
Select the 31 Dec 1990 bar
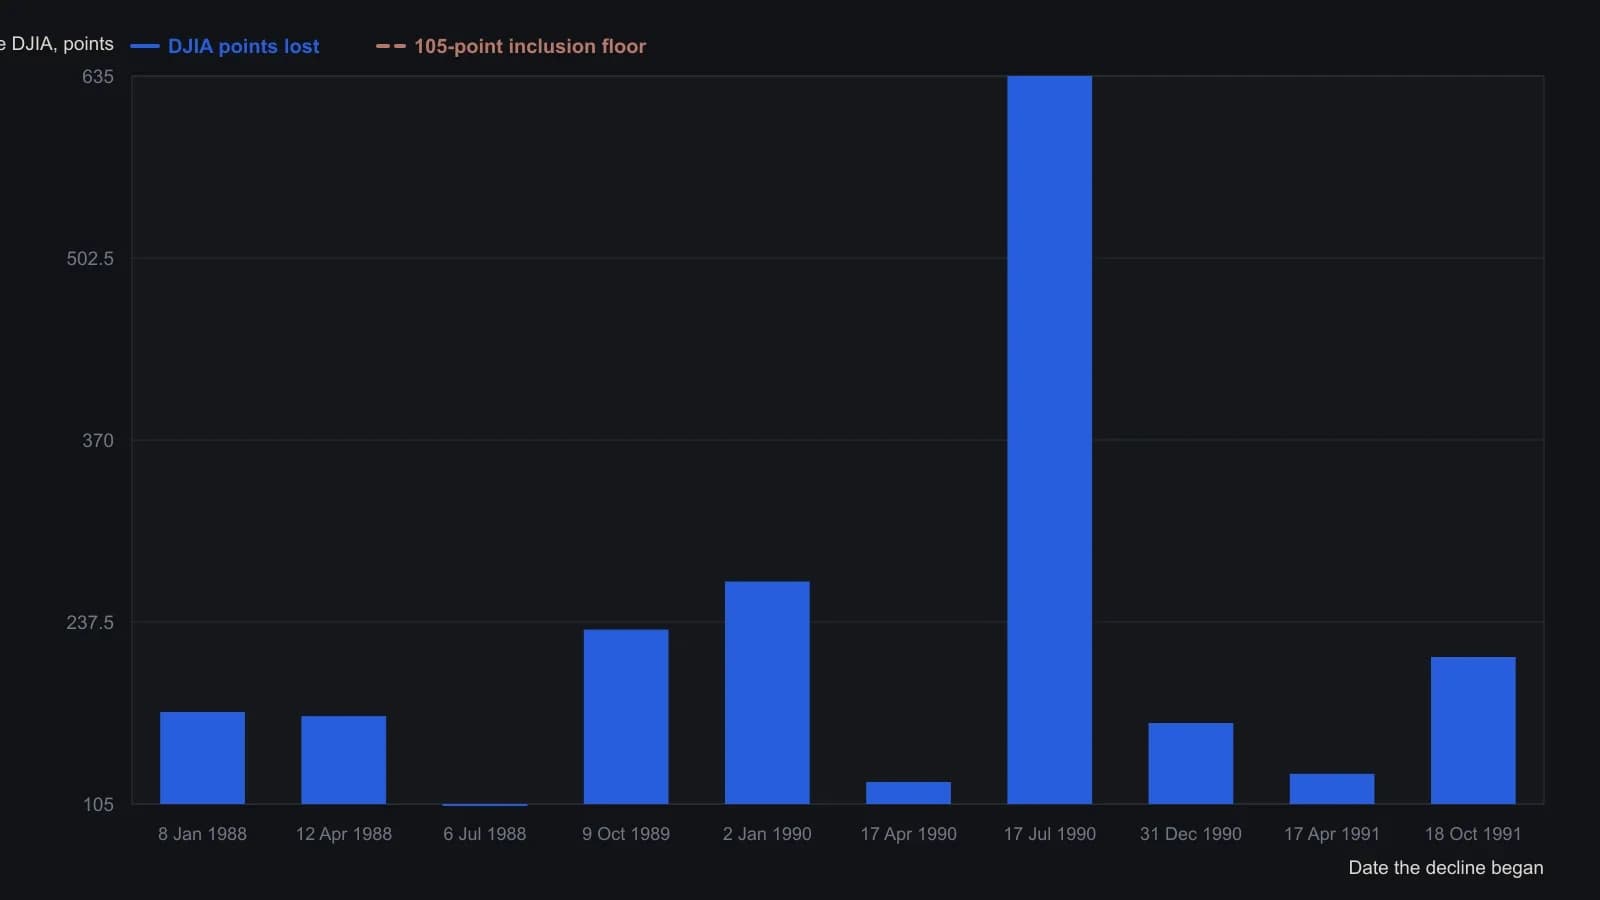click(1190, 763)
